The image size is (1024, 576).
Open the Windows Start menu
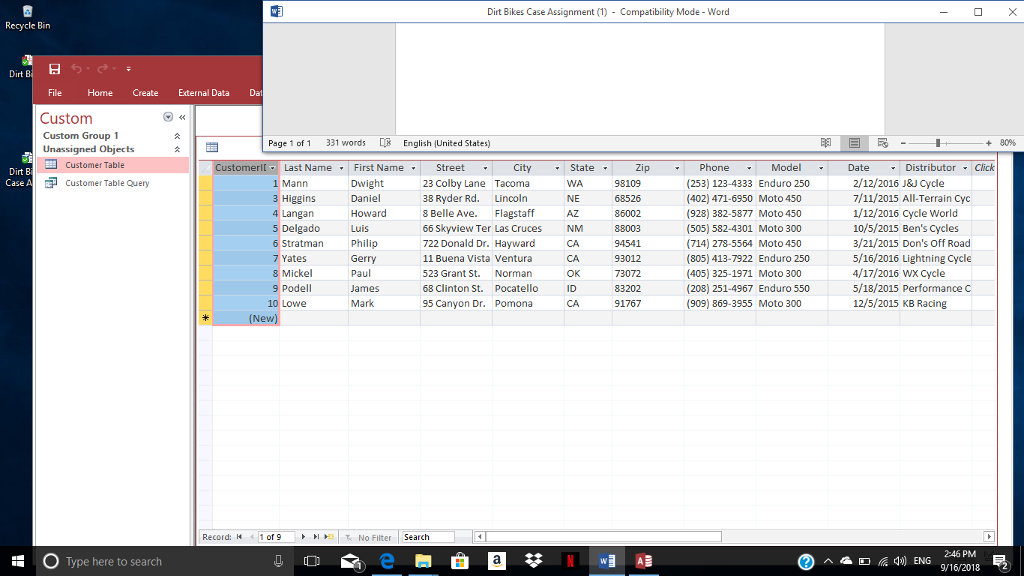[18, 561]
